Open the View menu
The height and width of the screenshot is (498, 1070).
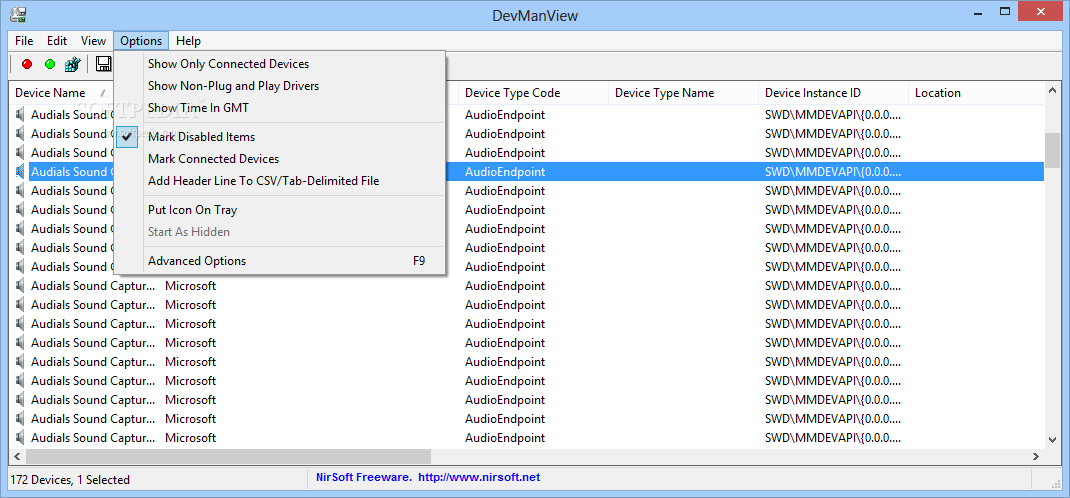pos(93,41)
